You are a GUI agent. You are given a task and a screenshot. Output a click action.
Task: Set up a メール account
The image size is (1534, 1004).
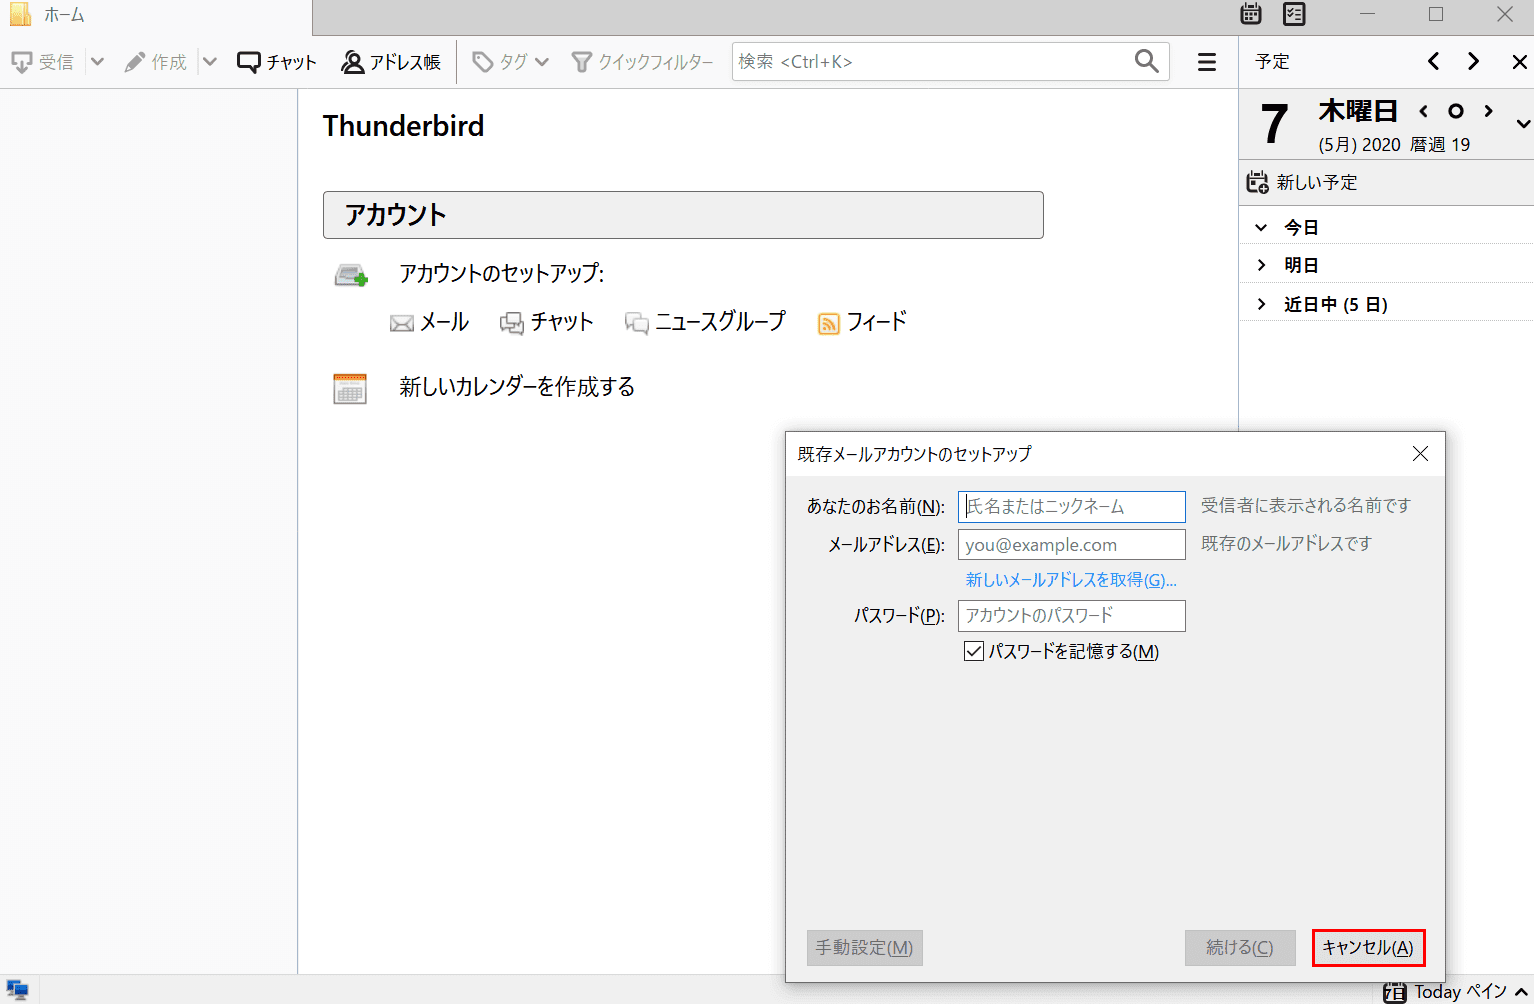click(430, 322)
